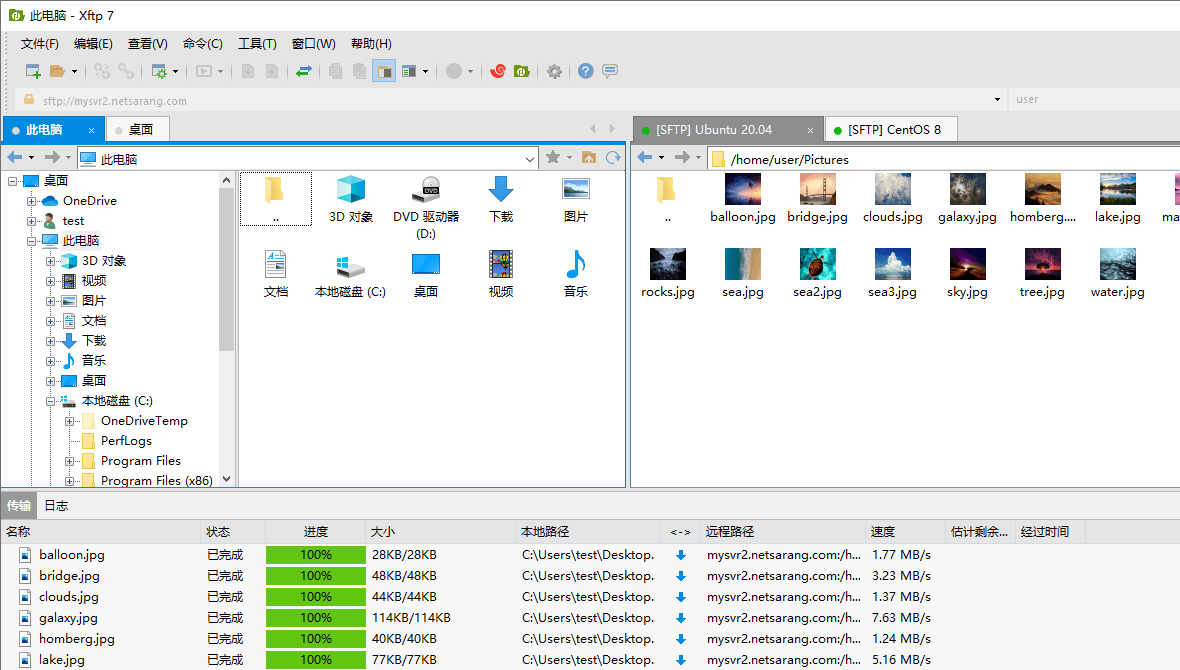This screenshot has width=1180, height=670.
Task: Select the transfer (swap direction) toolbar icon
Action: pos(304,71)
